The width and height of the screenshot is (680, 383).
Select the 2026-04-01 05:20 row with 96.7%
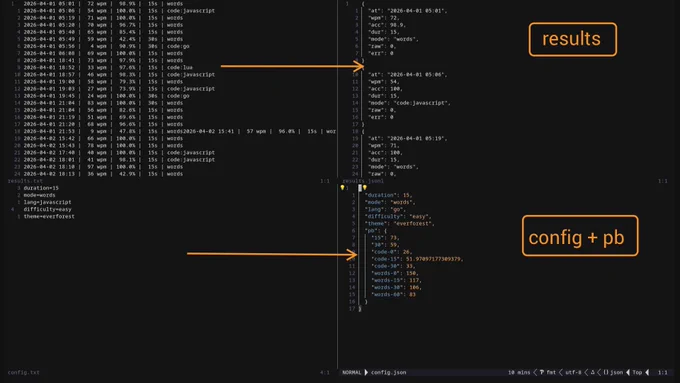[103, 25]
